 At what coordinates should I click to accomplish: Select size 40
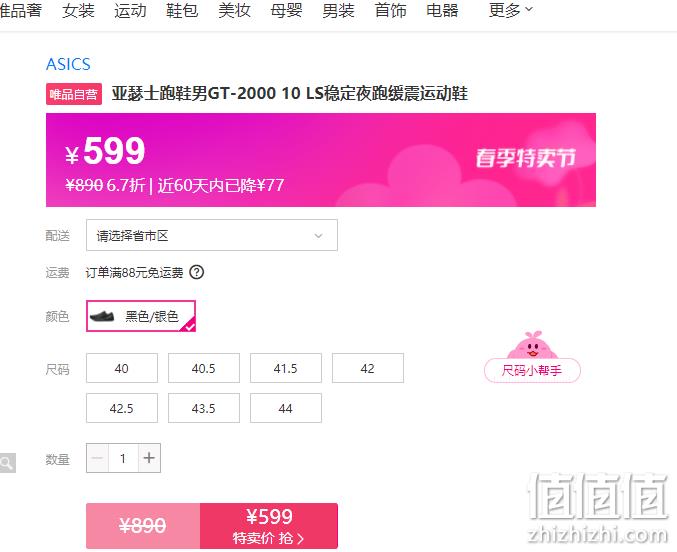(x=122, y=368)
